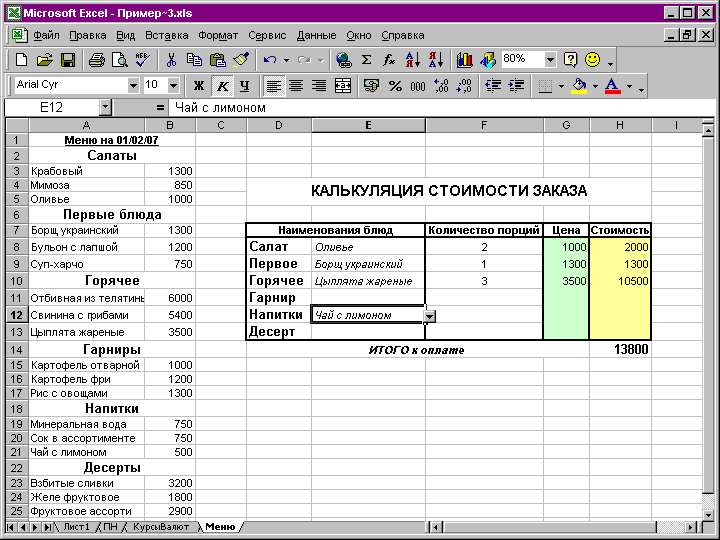720x540 pixels.
Task: Open Office Assistant help icon
Action: tap(570, 60)
